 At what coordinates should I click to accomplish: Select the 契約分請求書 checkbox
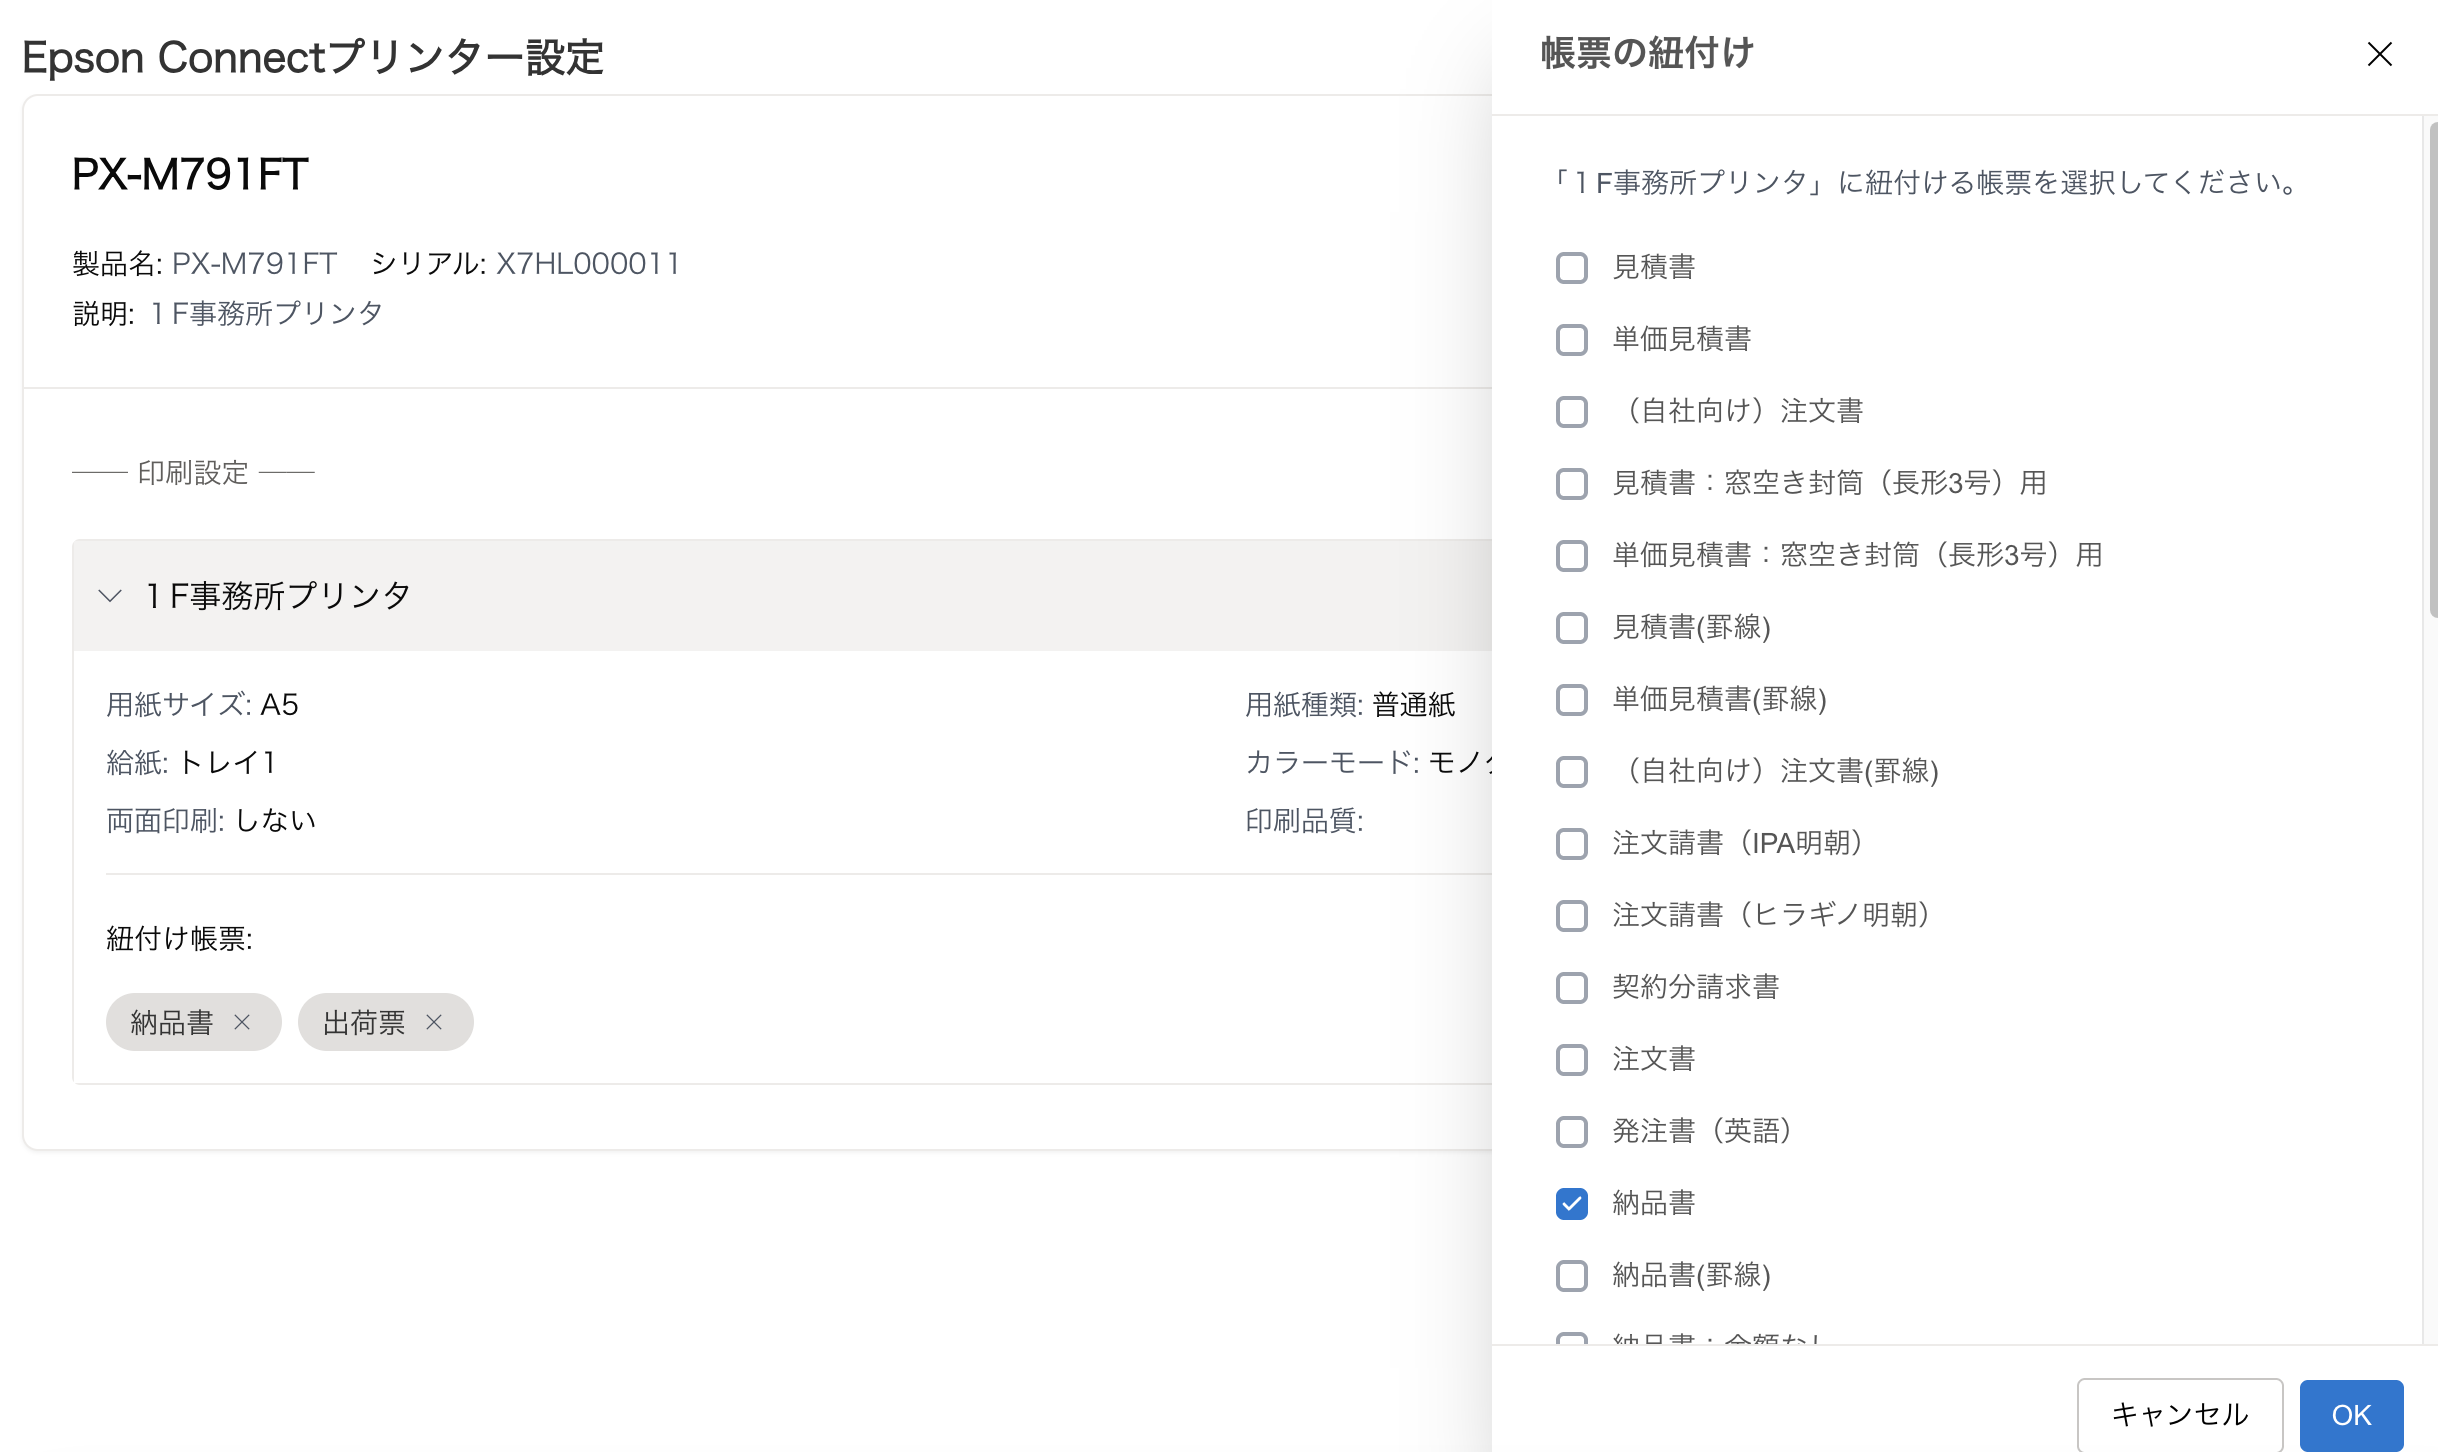pos(1572,988)
